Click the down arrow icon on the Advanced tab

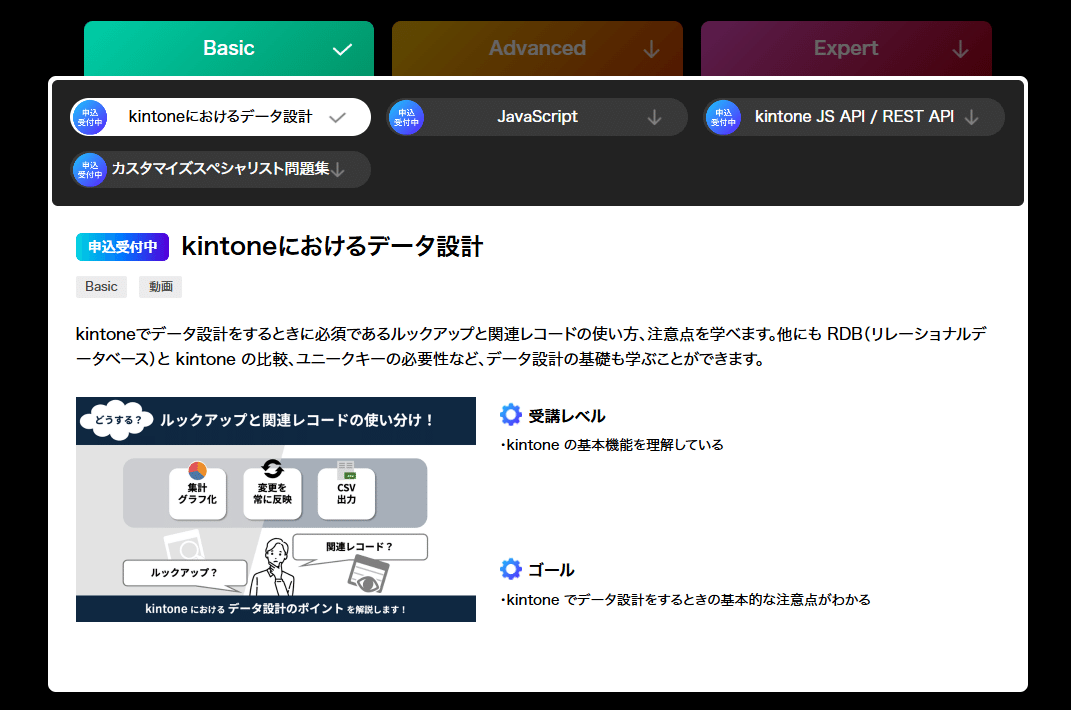pyautogui.click(x=652, y=48)
